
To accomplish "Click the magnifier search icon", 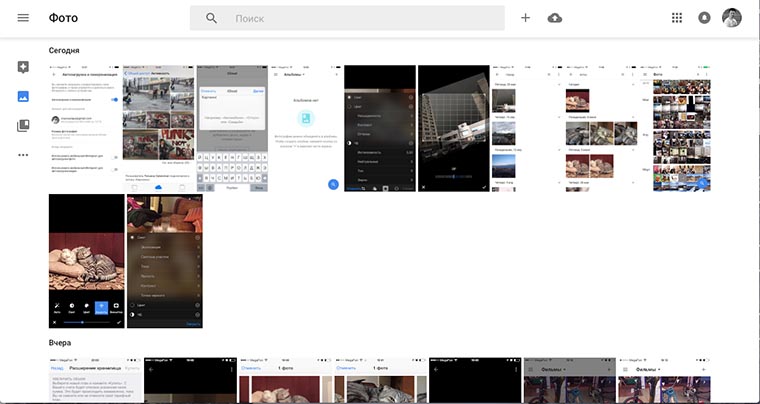I will [x=211, y=18].
